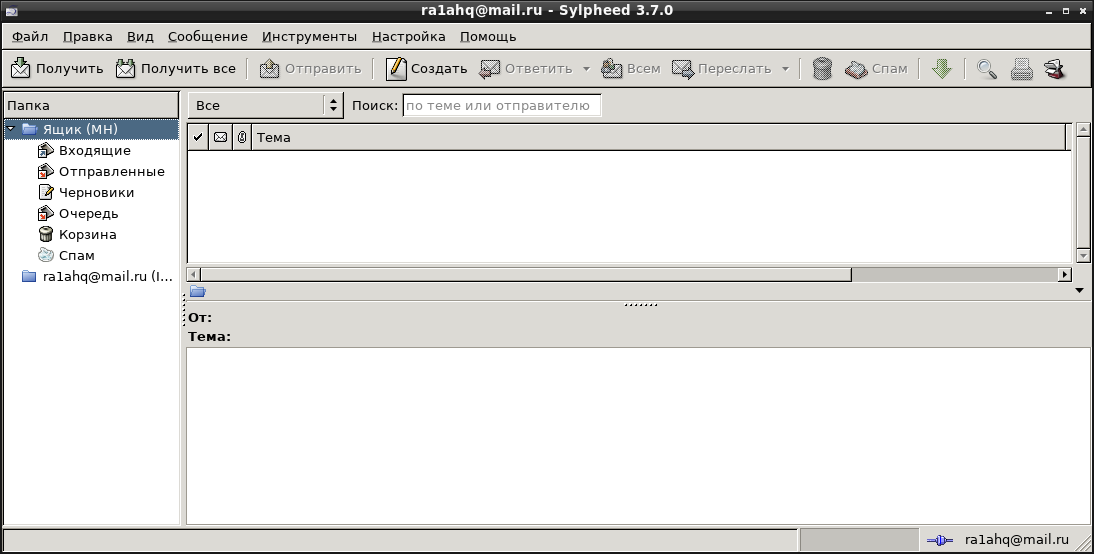Open the Файл menu
The image size is (1094, 554).
click(30, 36)
